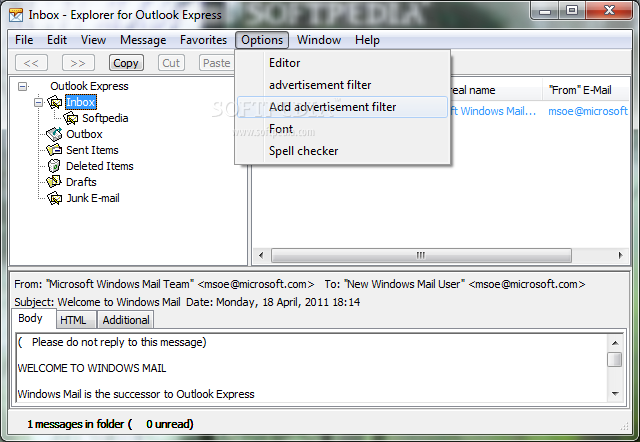Select the Sent Items folder label
The width and height of the screenshot is (640, 442).
point(92,150)
